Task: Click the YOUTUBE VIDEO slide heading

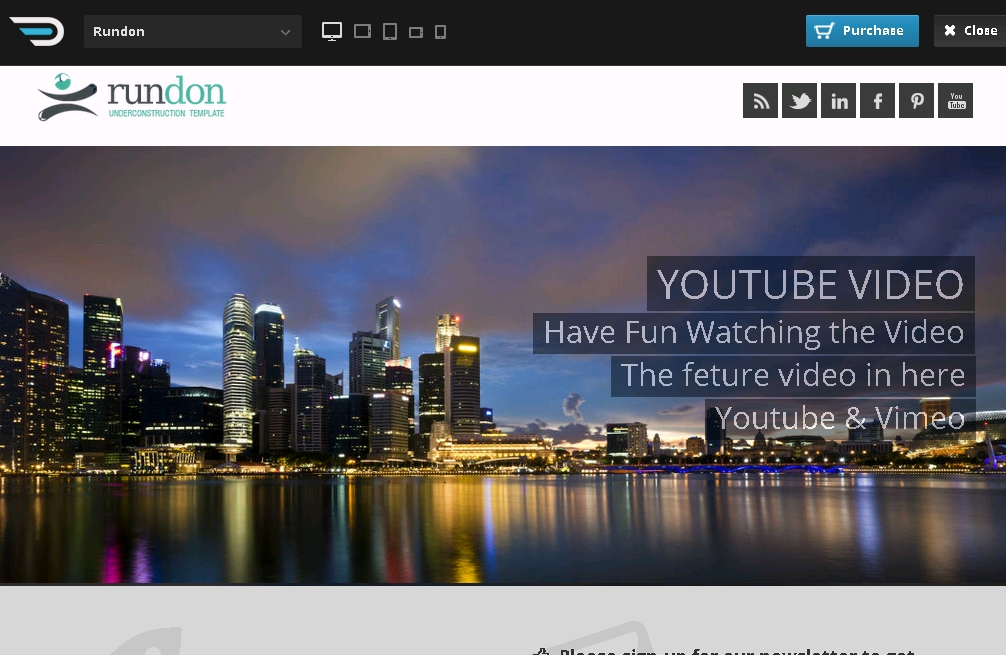Action: (810, 285)
